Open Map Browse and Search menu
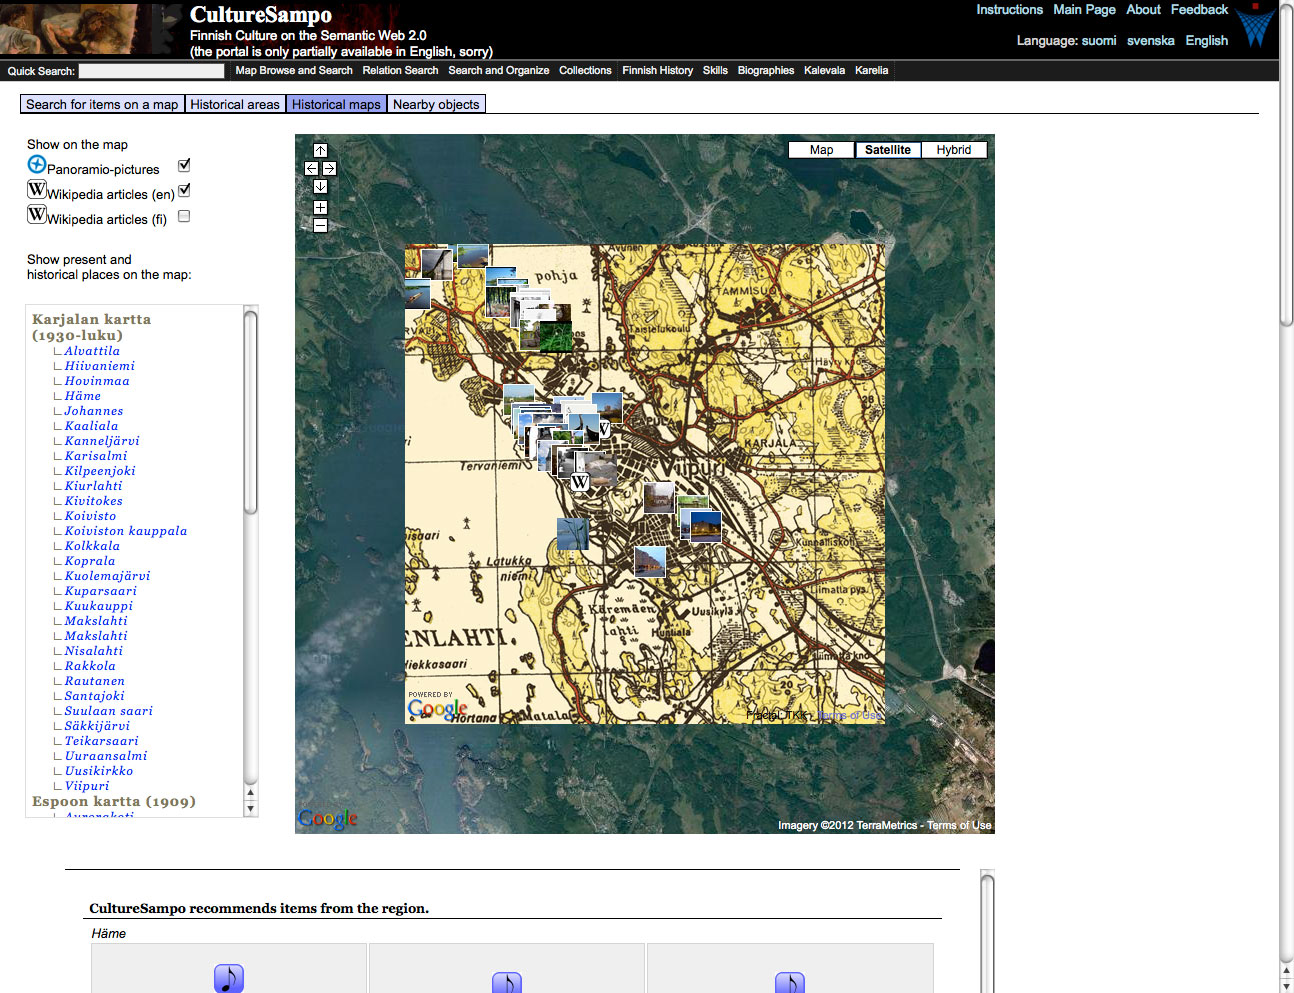Image resolution: width=1294 pixels, height=993 pixels. pos(294,71)
